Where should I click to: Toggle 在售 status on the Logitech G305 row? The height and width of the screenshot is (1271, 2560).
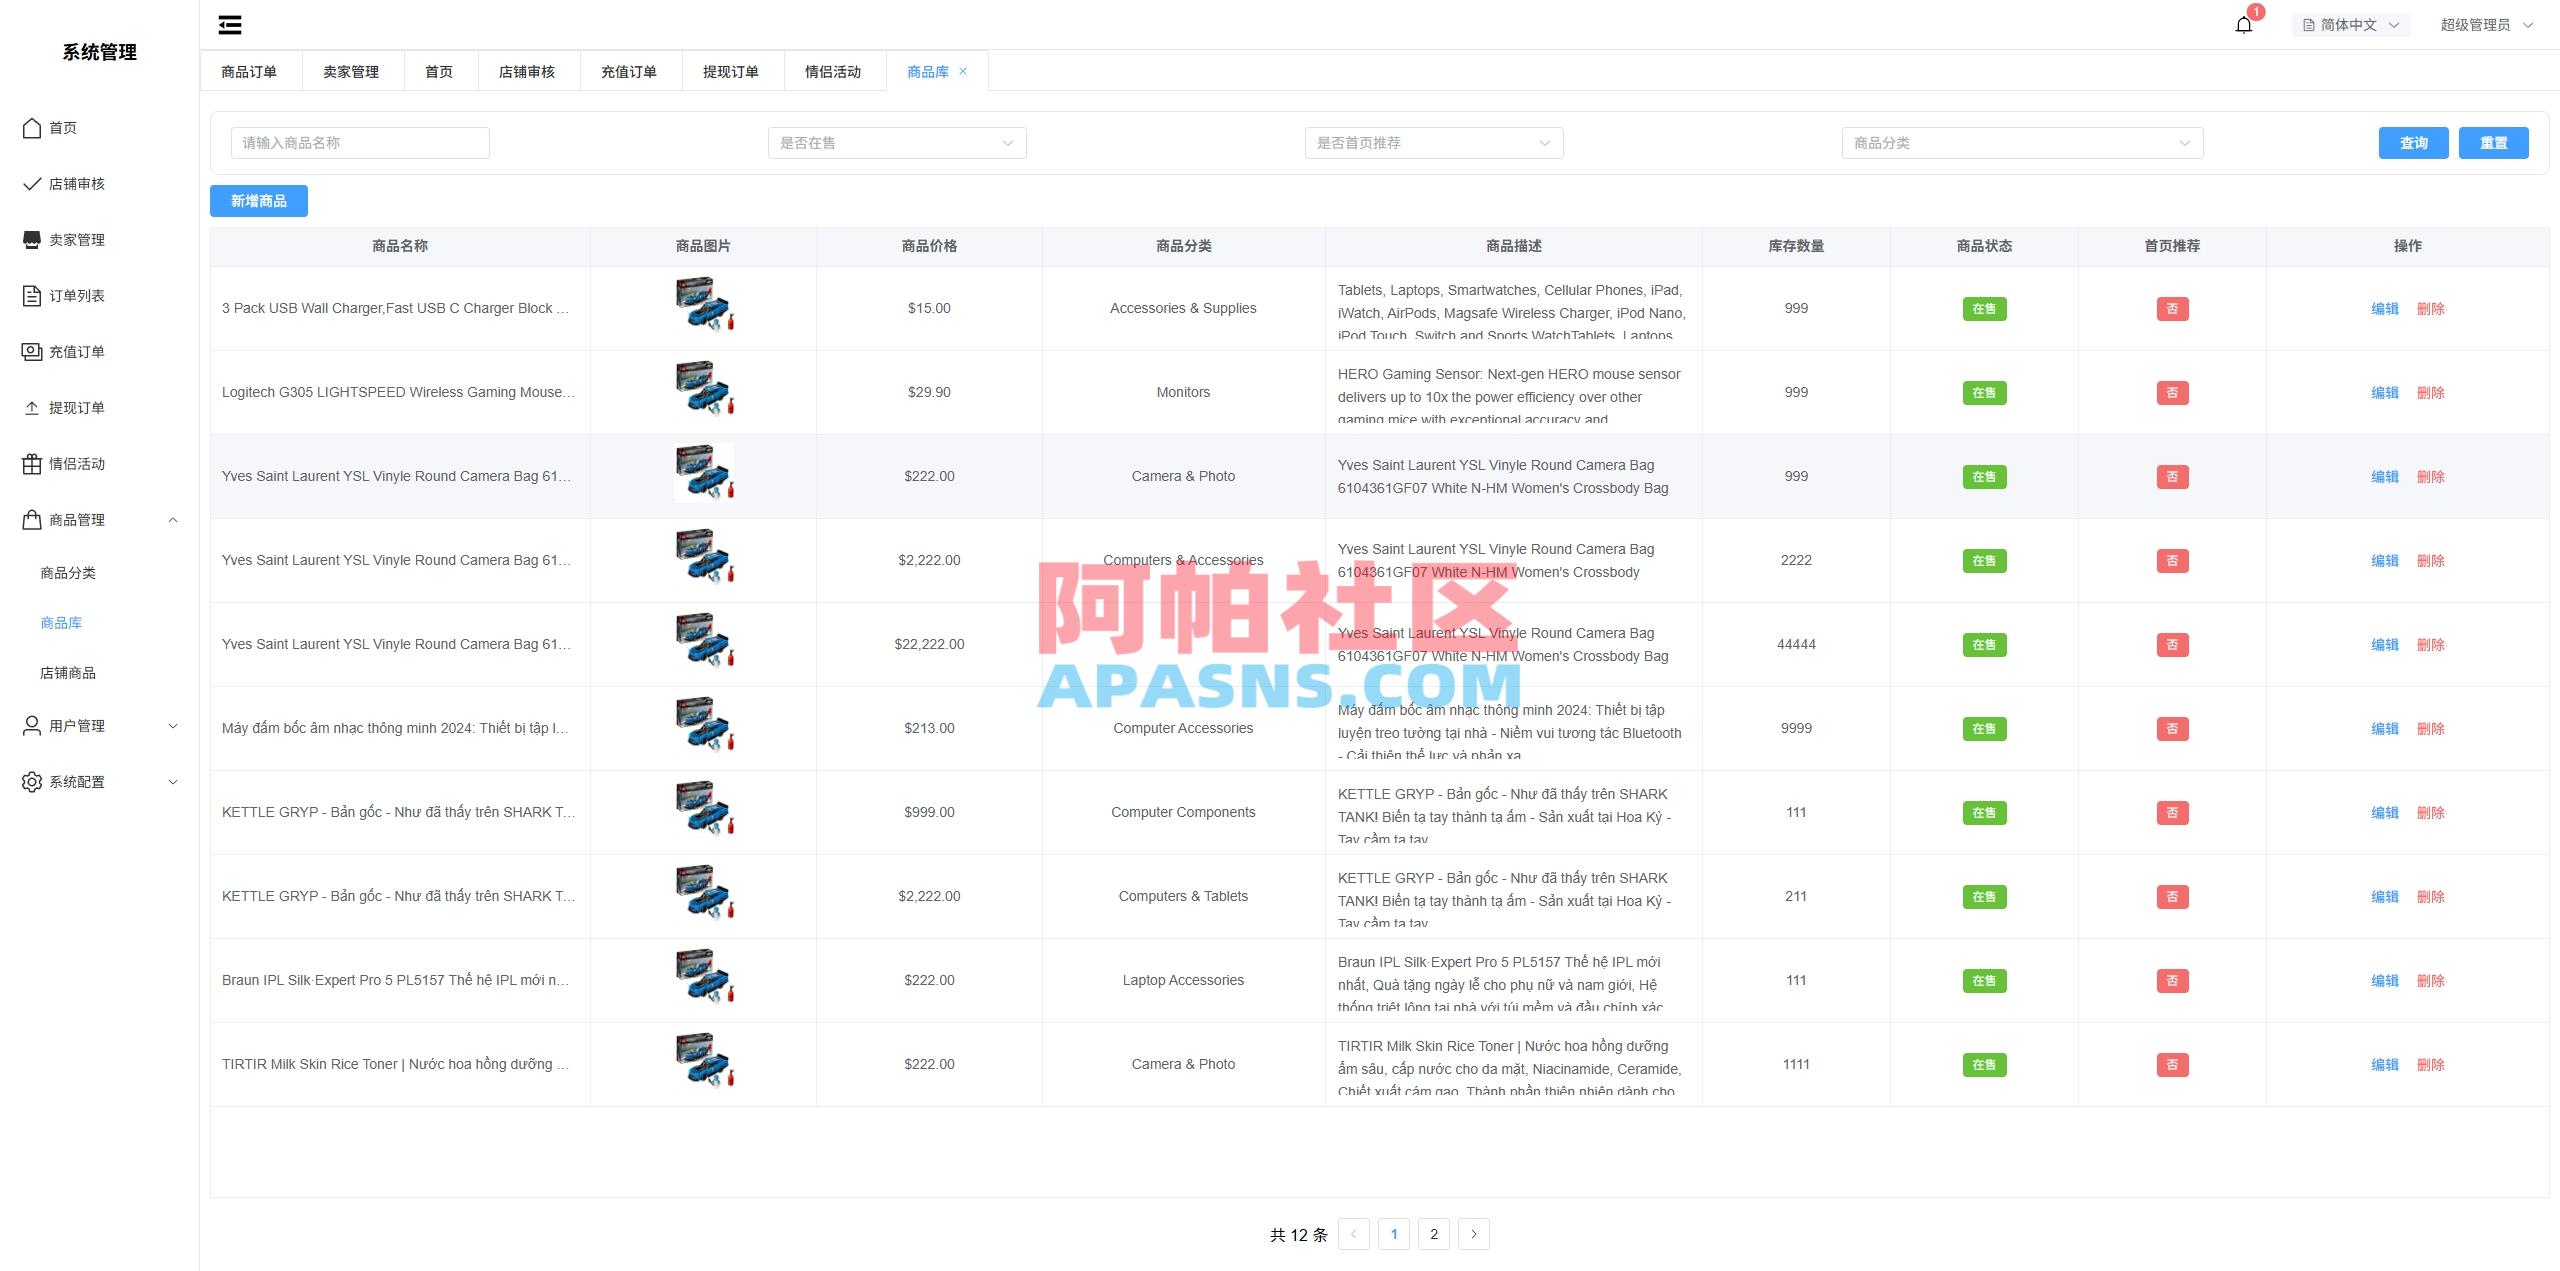1983,392
